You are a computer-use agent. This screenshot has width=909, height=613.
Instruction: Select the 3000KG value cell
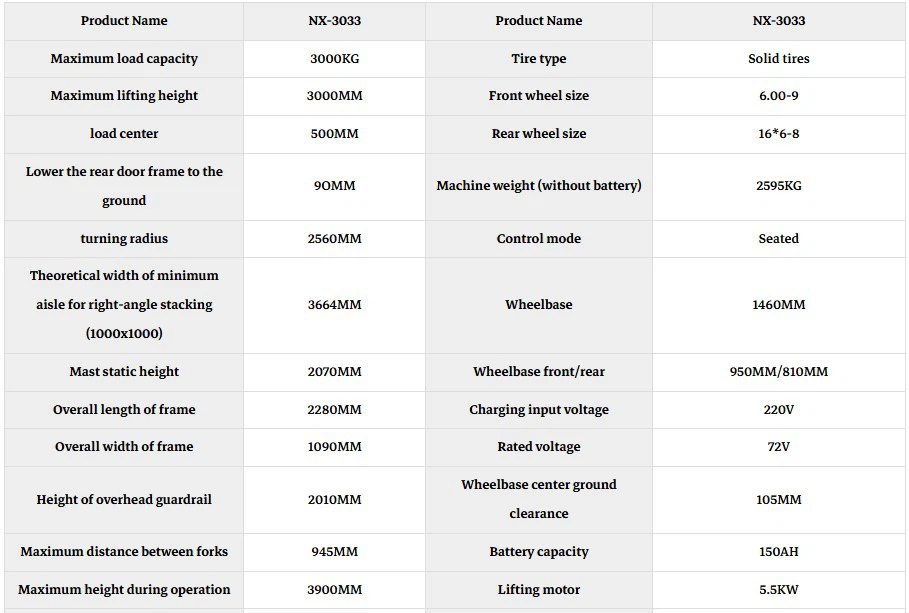tap(334, 59)
